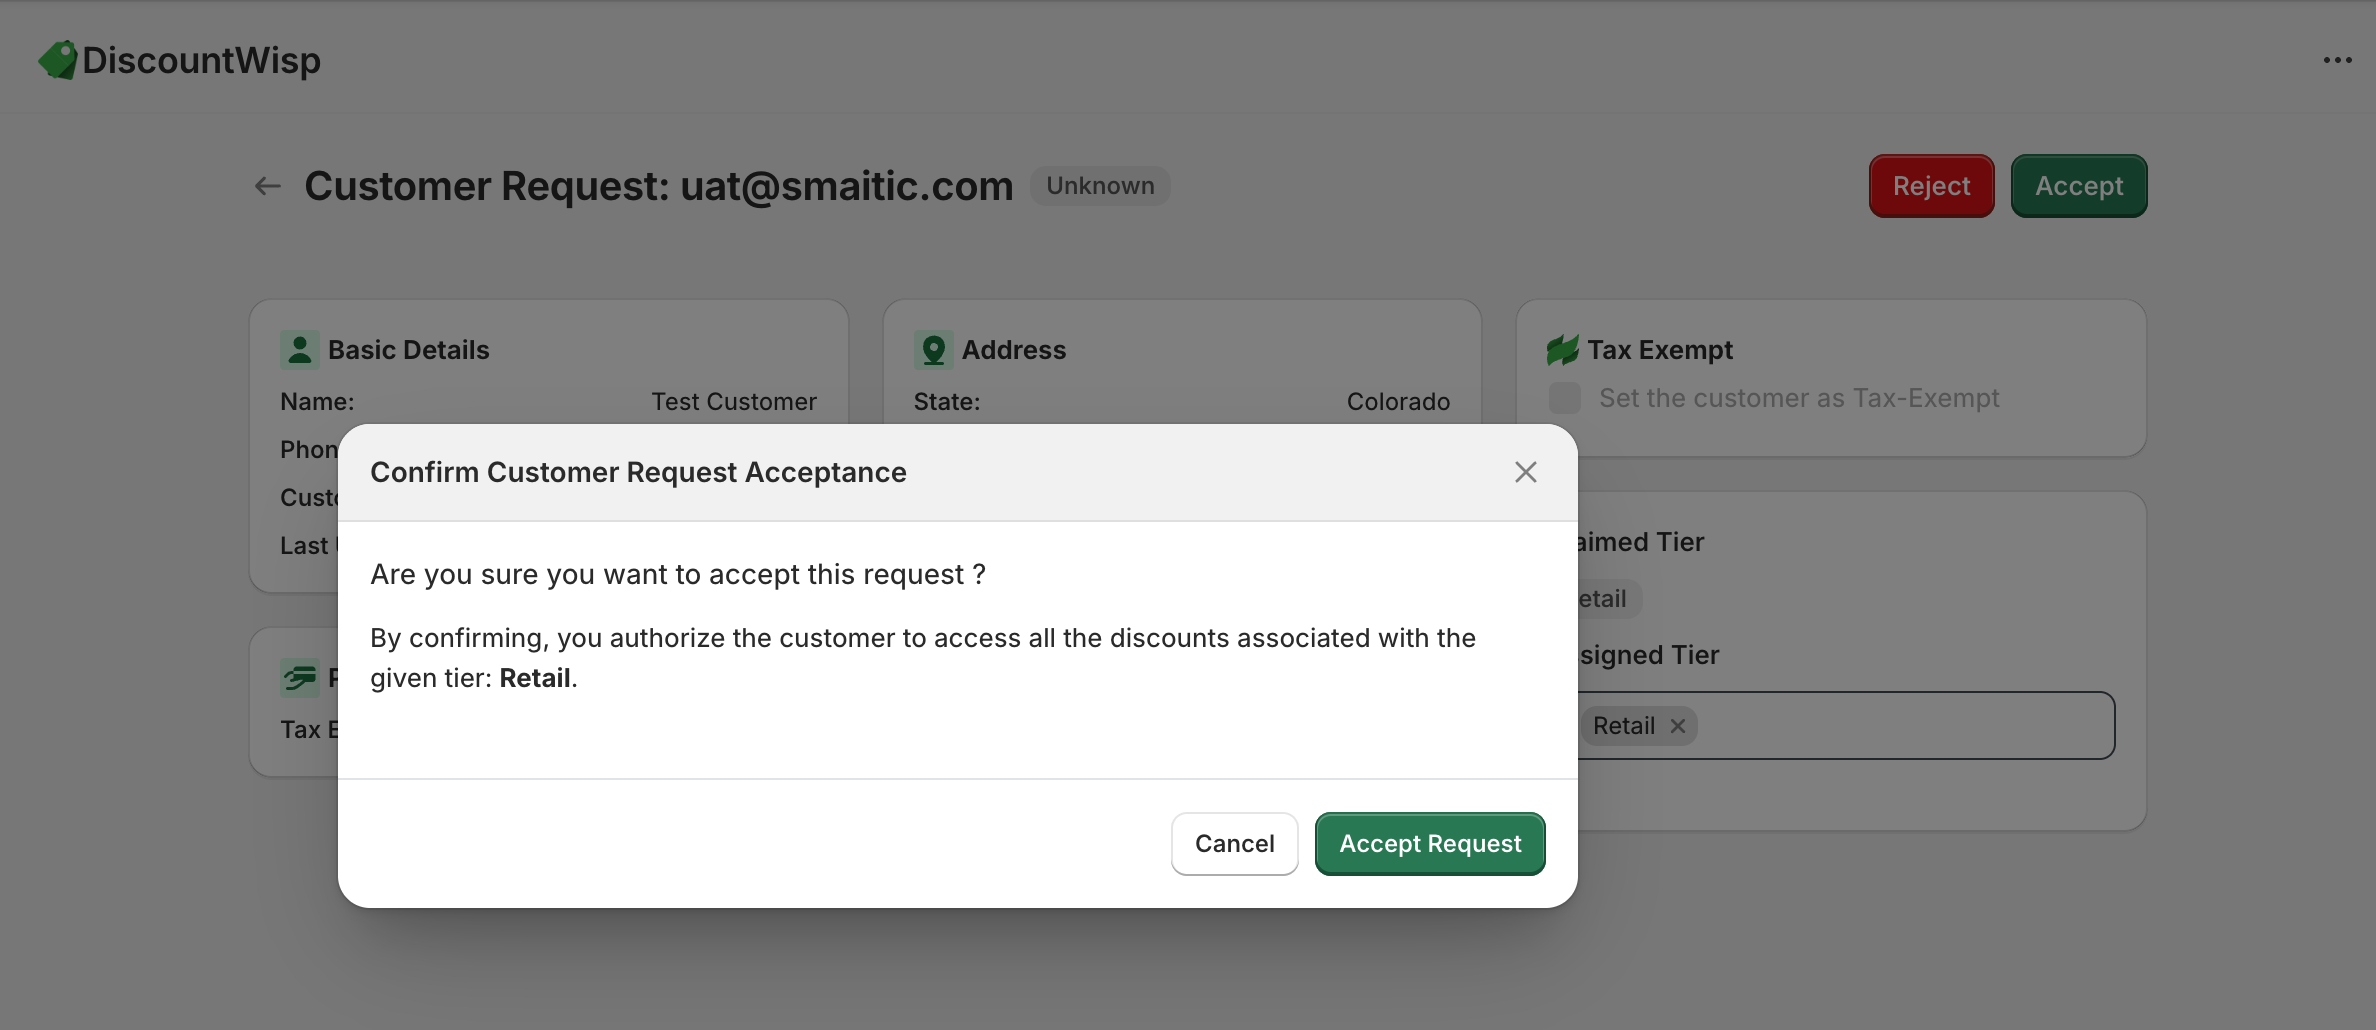Click the DiscountWisp app name text
This screenshot has width=2376, height=1030.
click(201, 60)
